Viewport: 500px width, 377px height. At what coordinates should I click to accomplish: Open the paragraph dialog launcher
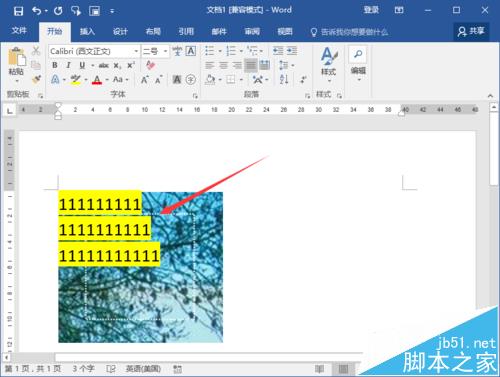pos(307,96)
